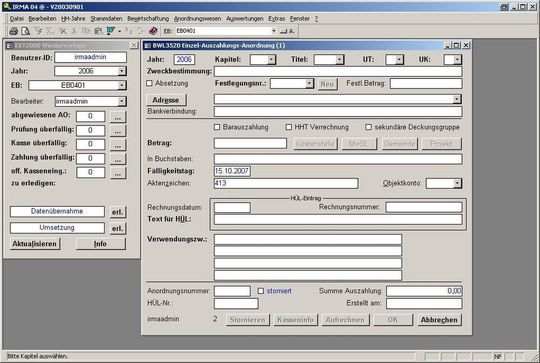Click the Jahr field showing 2006 in the form
540x363 pixels.
click(184, 60)
